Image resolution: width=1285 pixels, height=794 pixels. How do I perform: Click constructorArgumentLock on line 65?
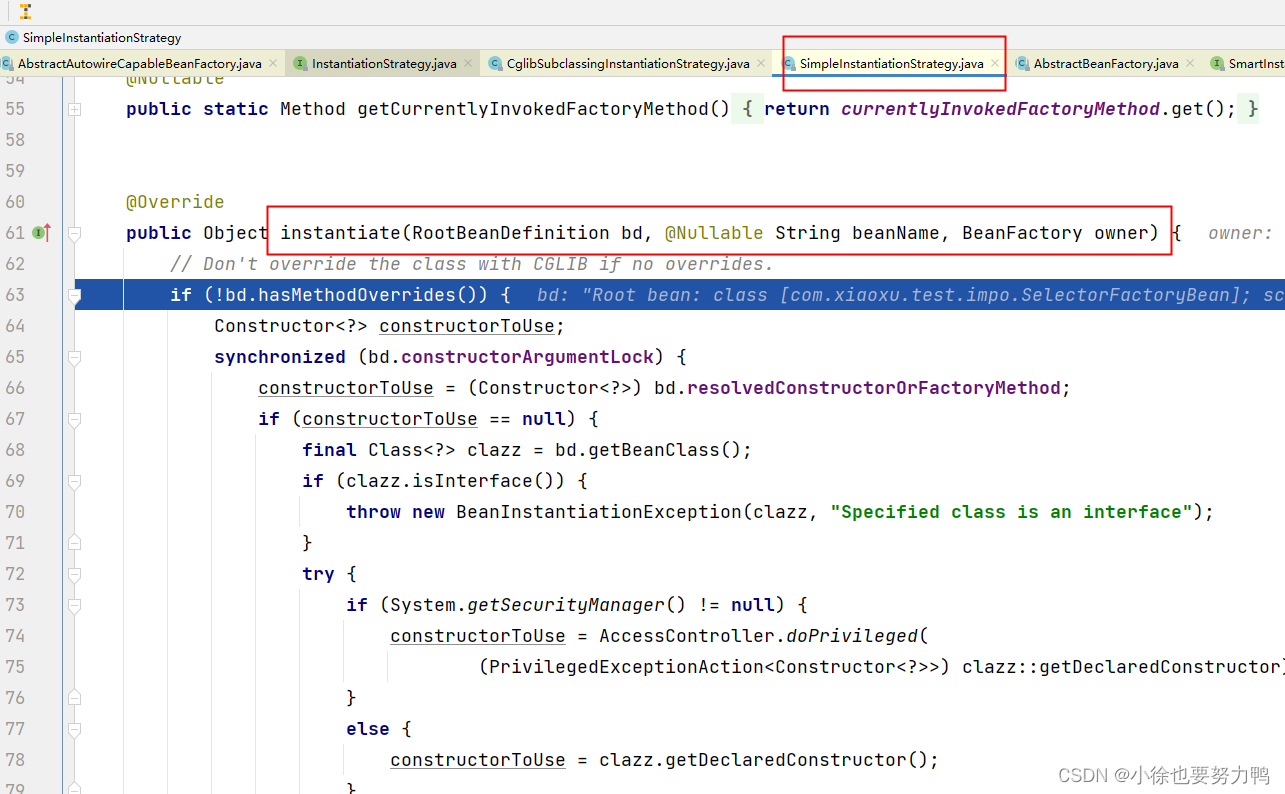click(x=527, y=357)
